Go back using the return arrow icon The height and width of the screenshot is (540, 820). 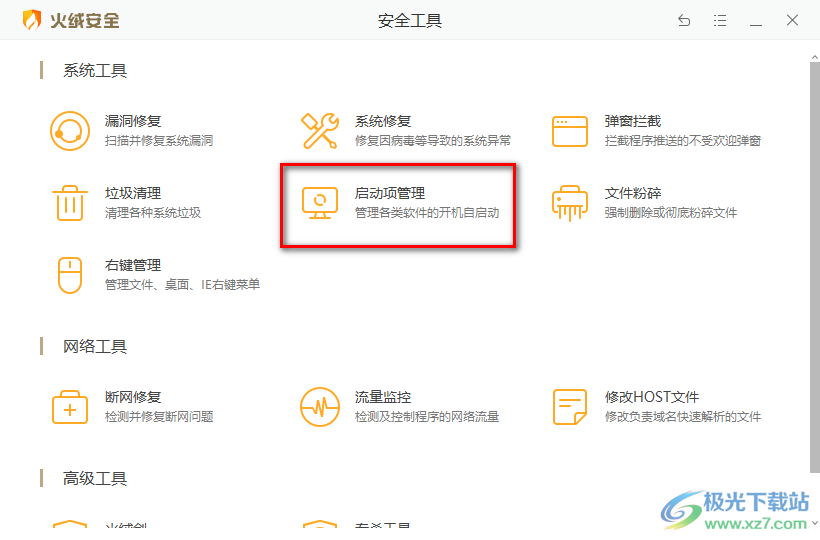click(684, 20)
